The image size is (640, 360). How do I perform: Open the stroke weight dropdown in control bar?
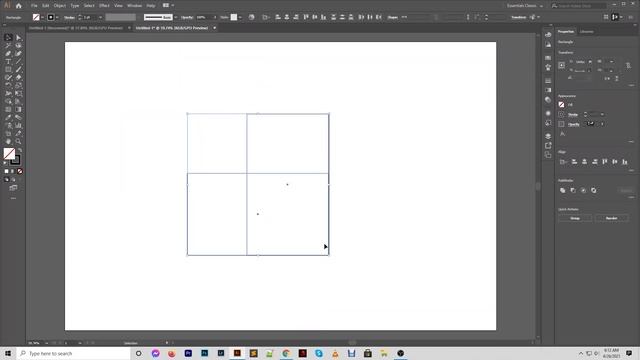click(x=100, y=17)
